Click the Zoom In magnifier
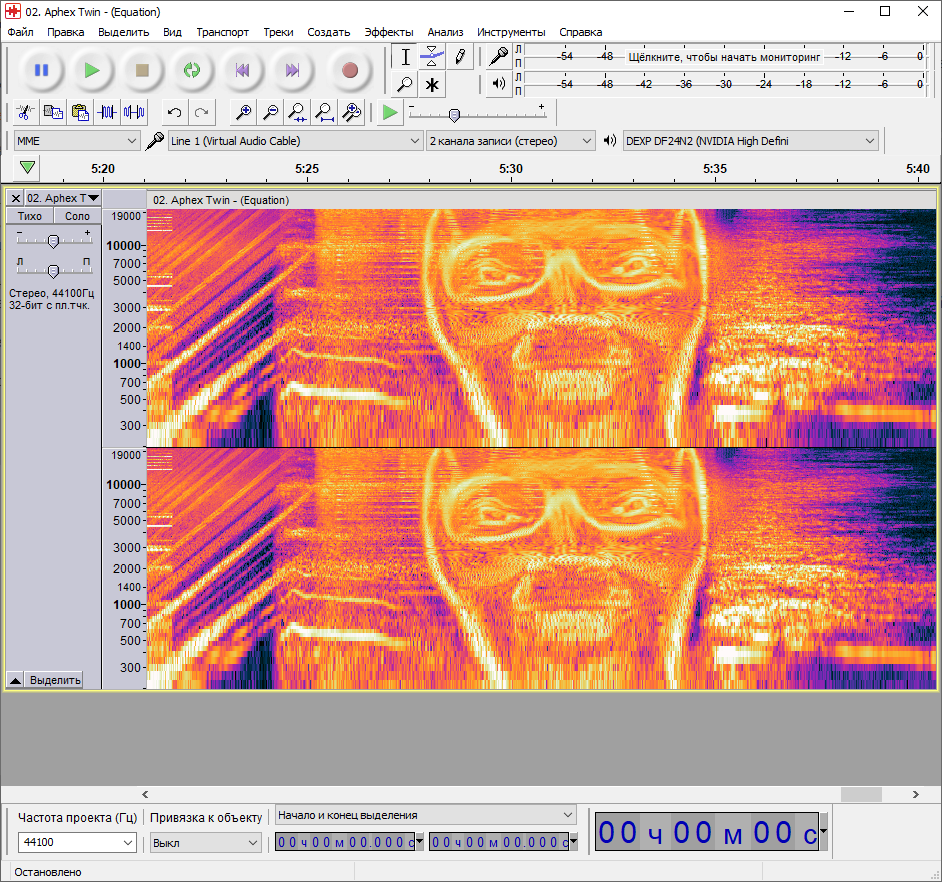942x882 pixels. (243, 112)
